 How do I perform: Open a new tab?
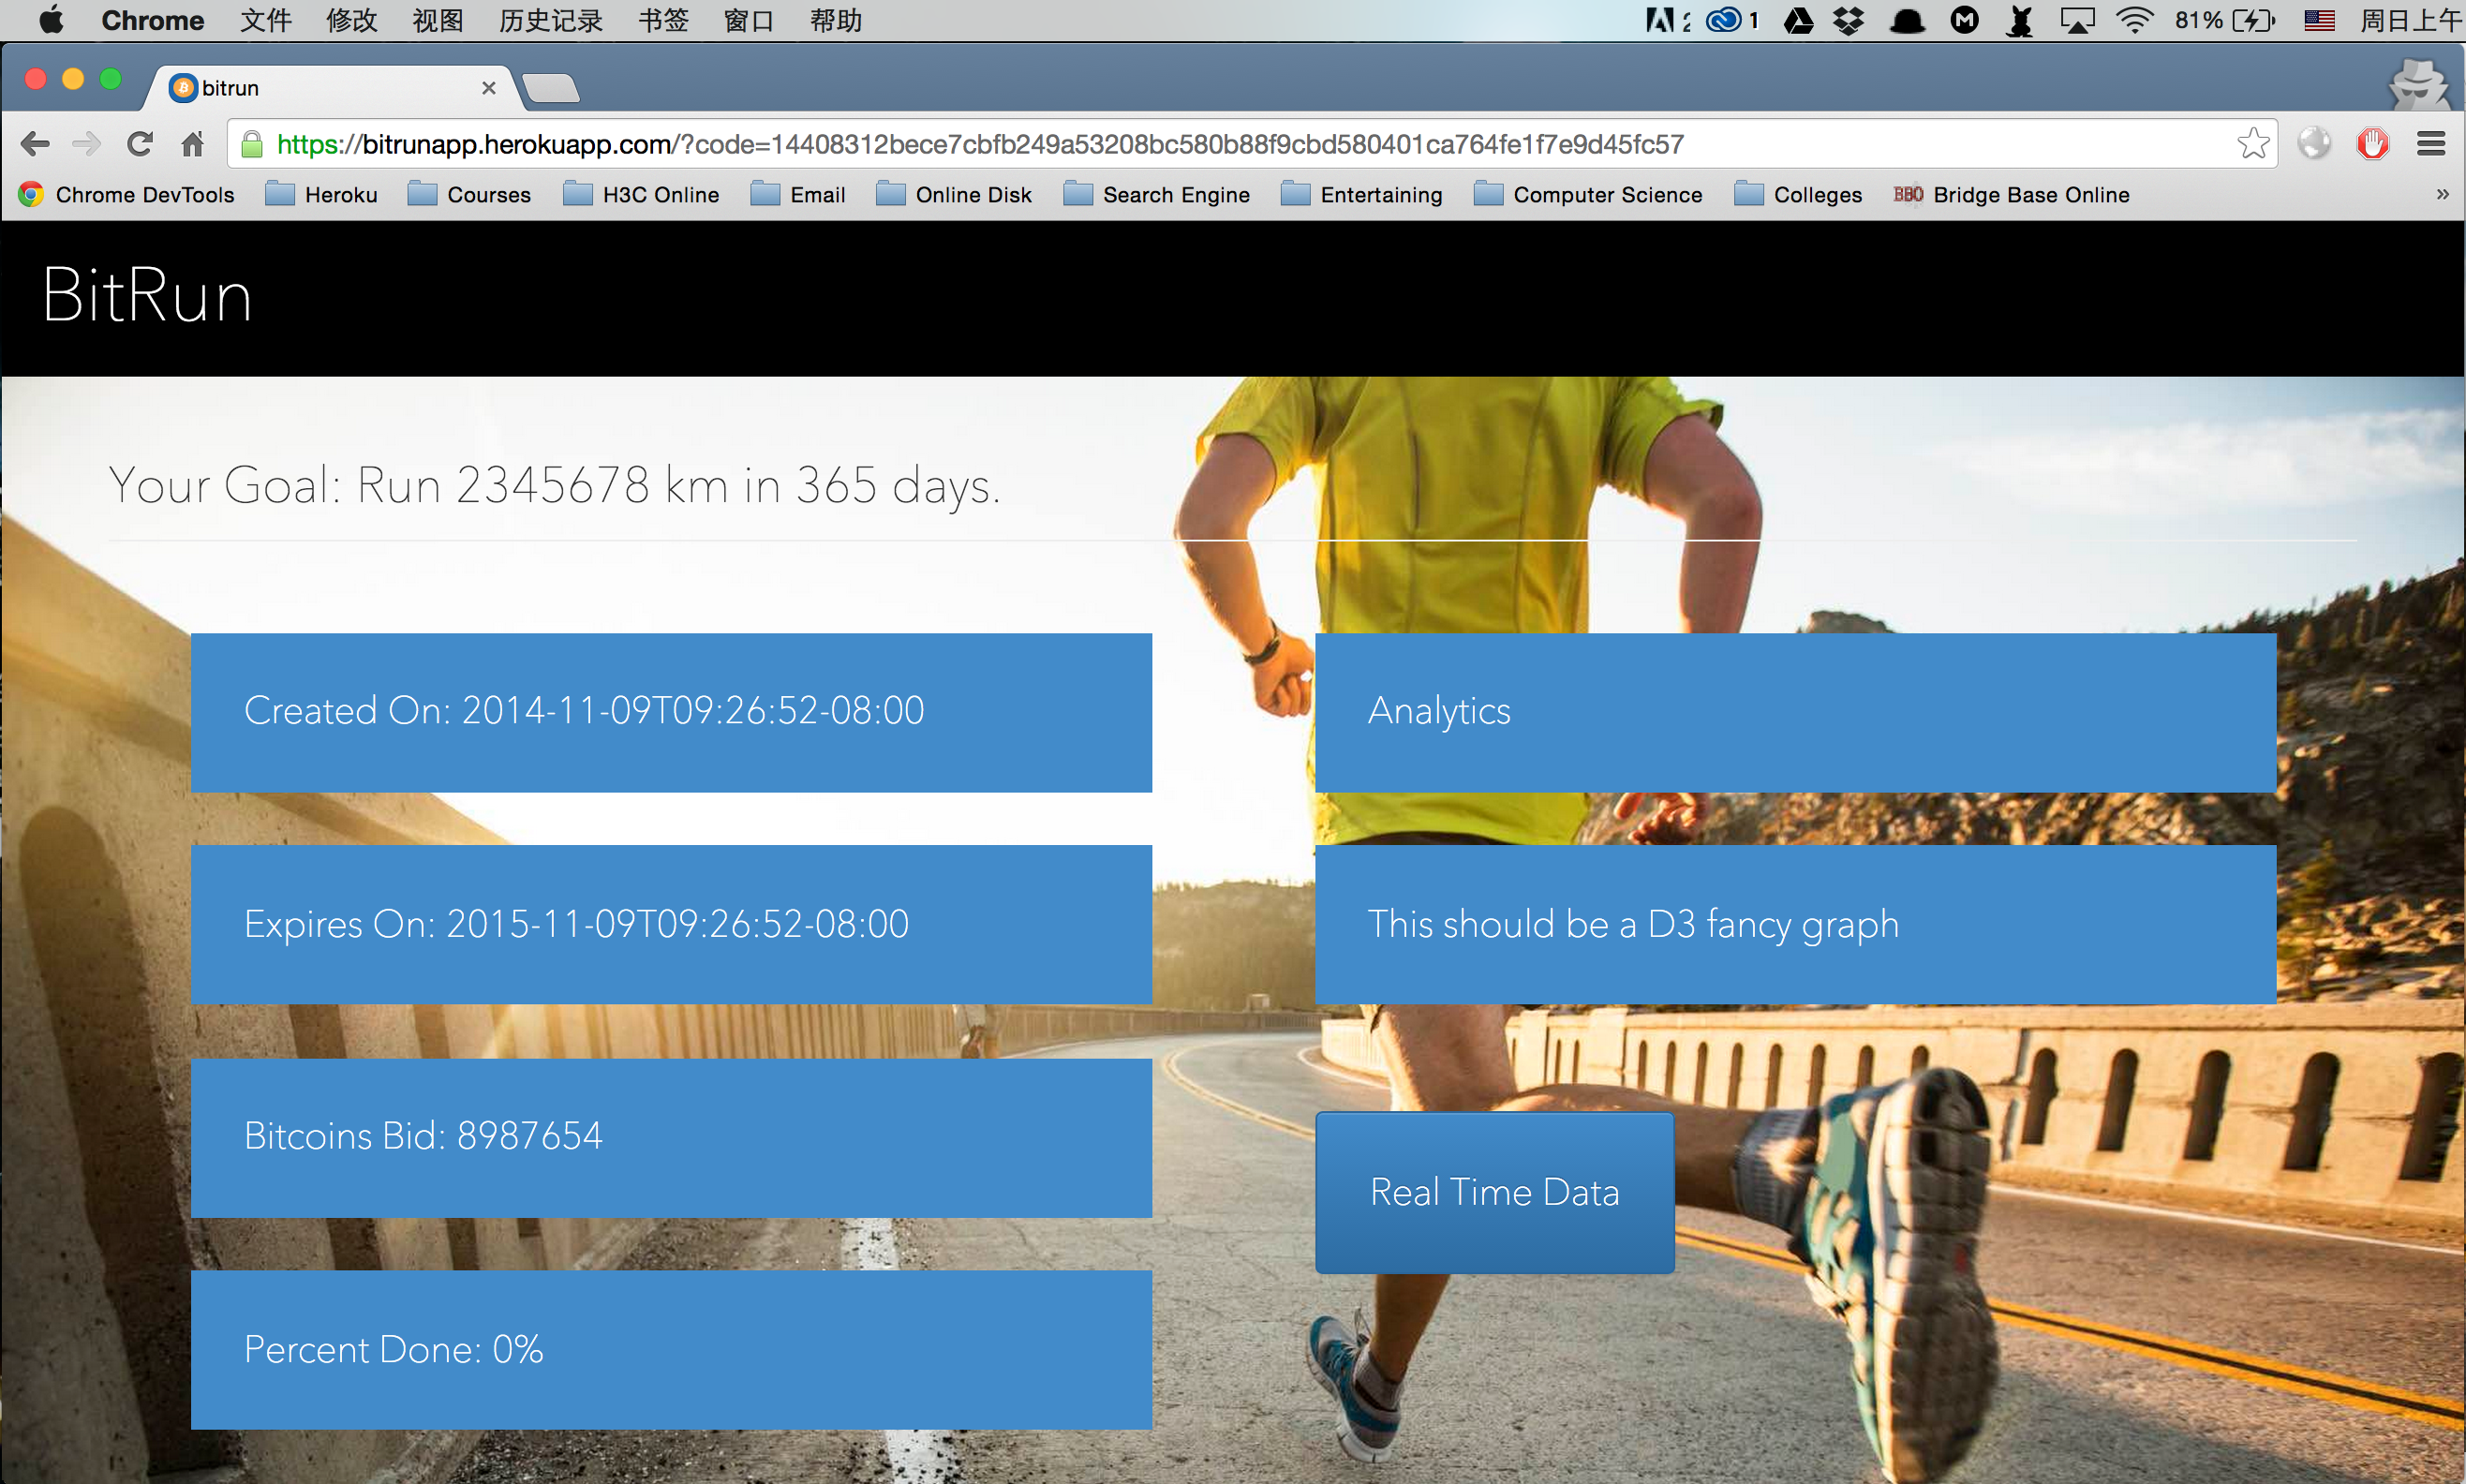click(x=551, y=88)
